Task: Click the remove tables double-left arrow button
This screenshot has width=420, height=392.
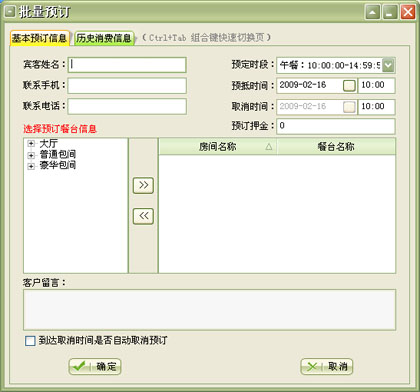Action: coord(143,216)
